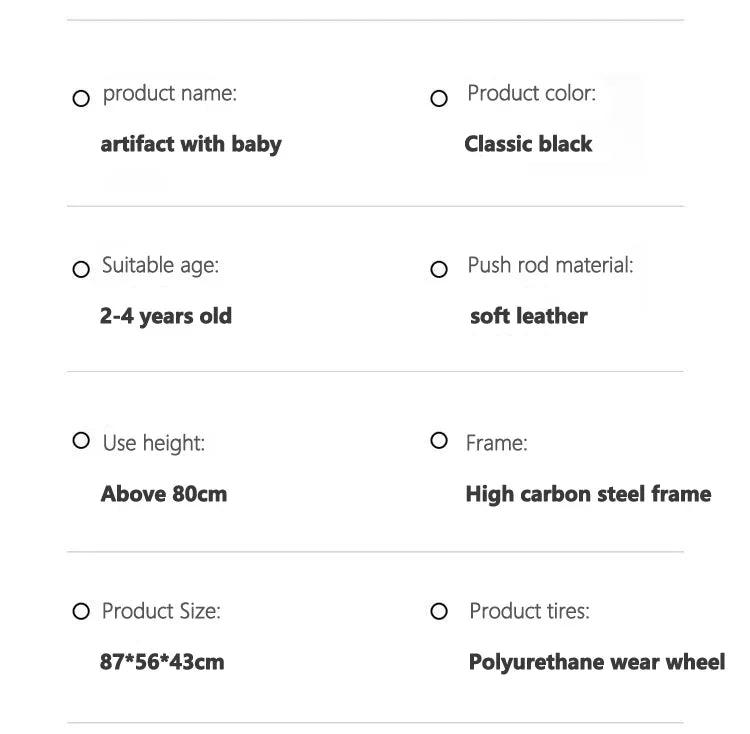The width and height of the screenshot is (750, 734).
Task: Select the circle marker beside Product tires
Action: point(439,612)
